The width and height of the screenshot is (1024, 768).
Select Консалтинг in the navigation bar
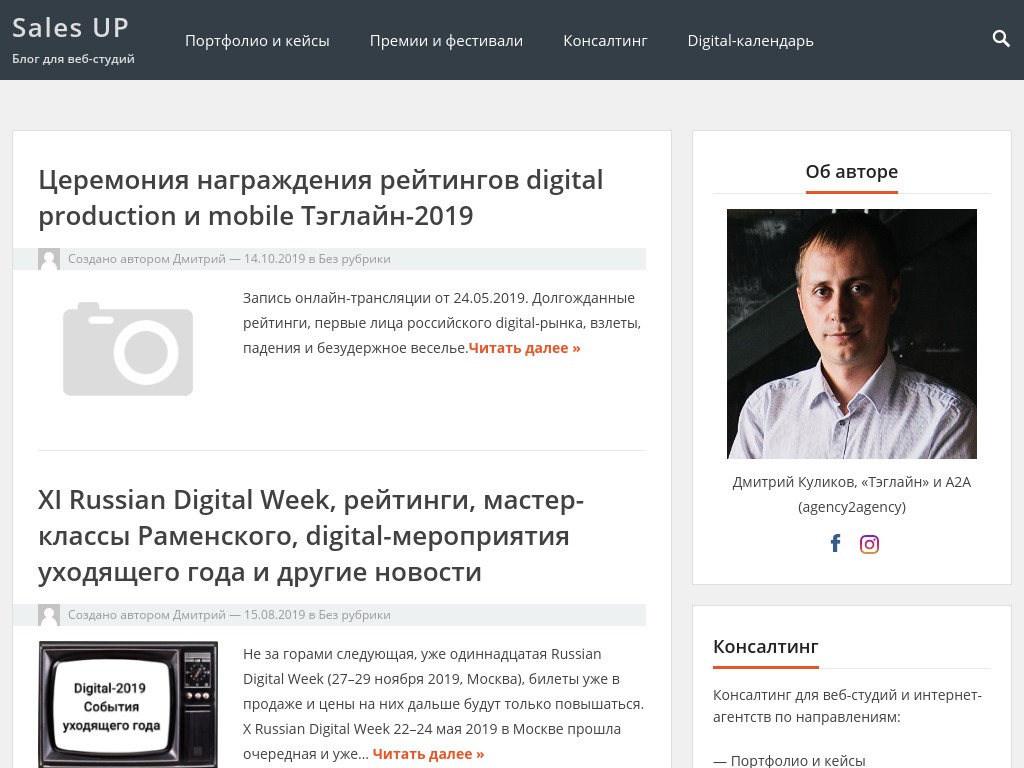(605, 40)
